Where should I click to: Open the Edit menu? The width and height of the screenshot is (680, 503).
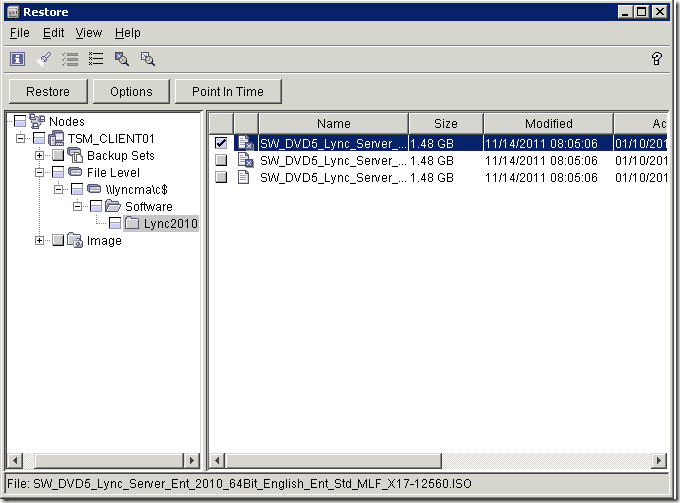coord(53,33)
